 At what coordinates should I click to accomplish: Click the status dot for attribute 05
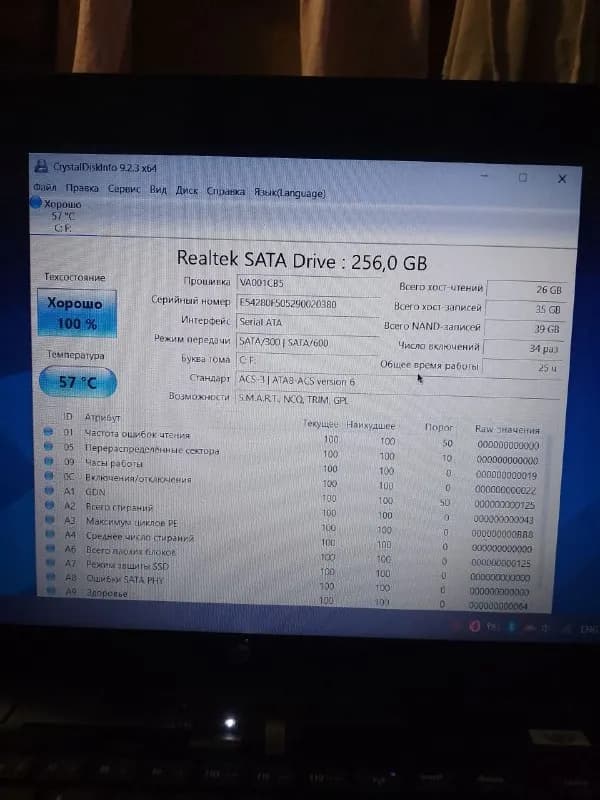click(48, 446)
